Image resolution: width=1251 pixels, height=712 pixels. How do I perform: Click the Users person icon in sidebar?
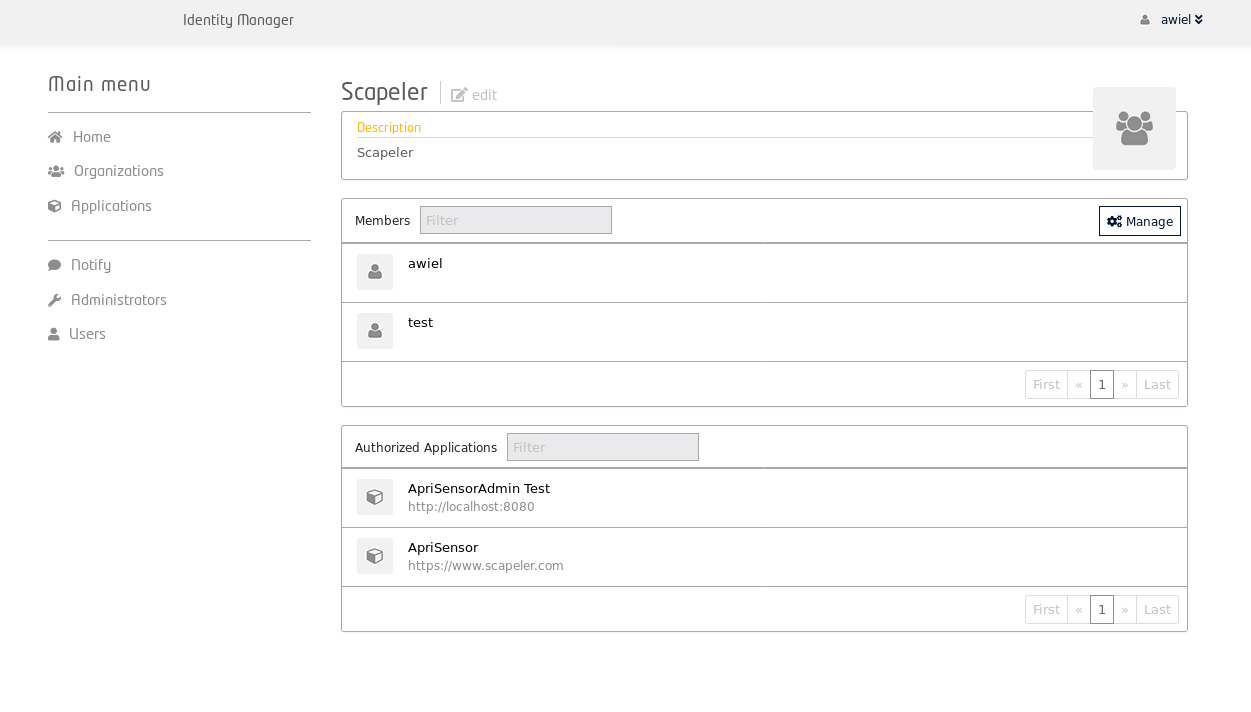click(x=54, y=334)
